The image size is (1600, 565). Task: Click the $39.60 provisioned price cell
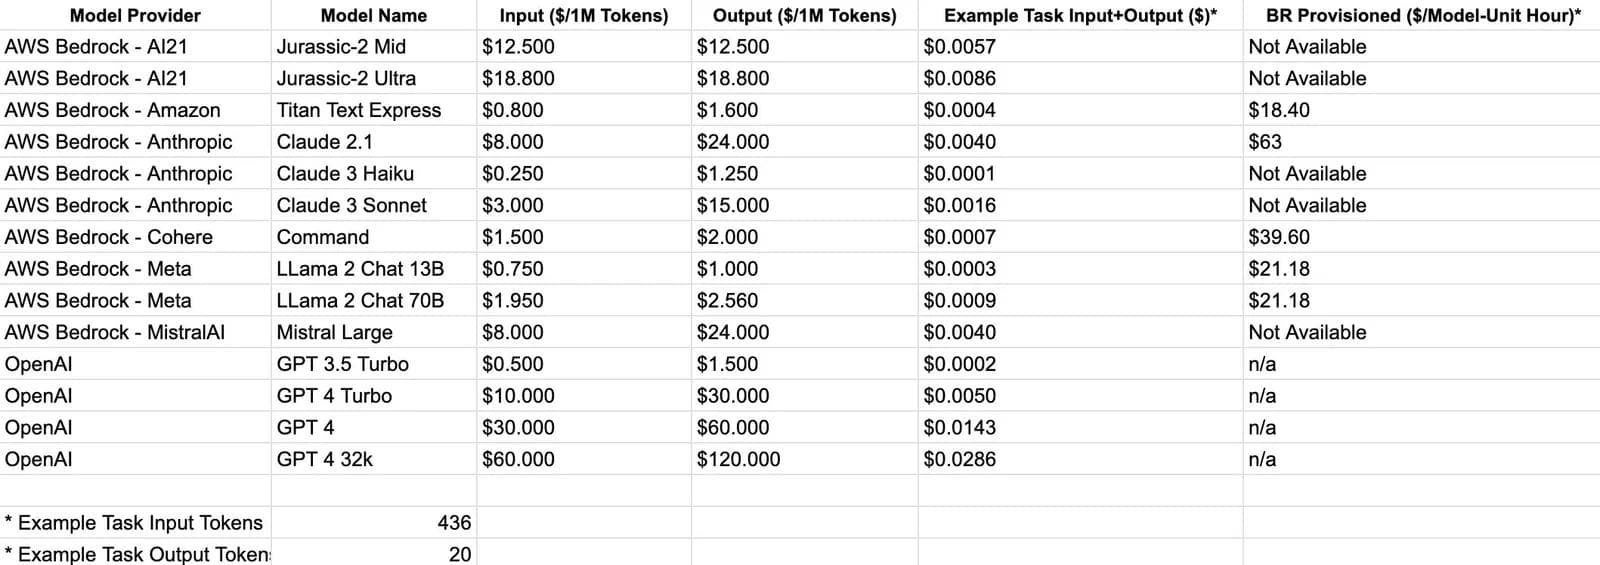click(x=1278, y=238)
